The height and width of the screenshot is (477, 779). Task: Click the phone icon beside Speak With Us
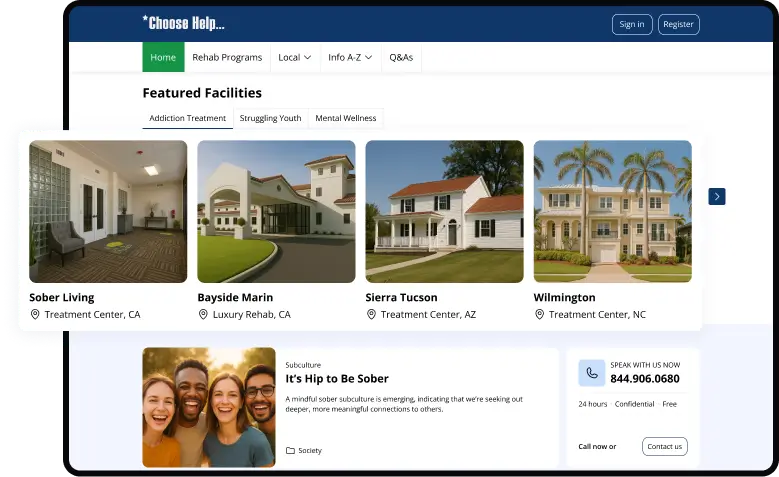pyautogui.click(x=591, y=373)
